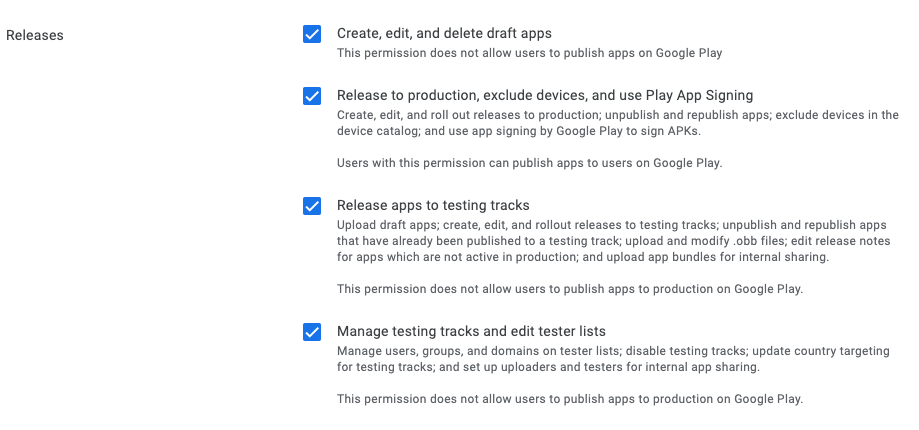Click the 'Release apps to testing tracks' label
The height and width of the screenshot is (430, 919).
(433, 206)
